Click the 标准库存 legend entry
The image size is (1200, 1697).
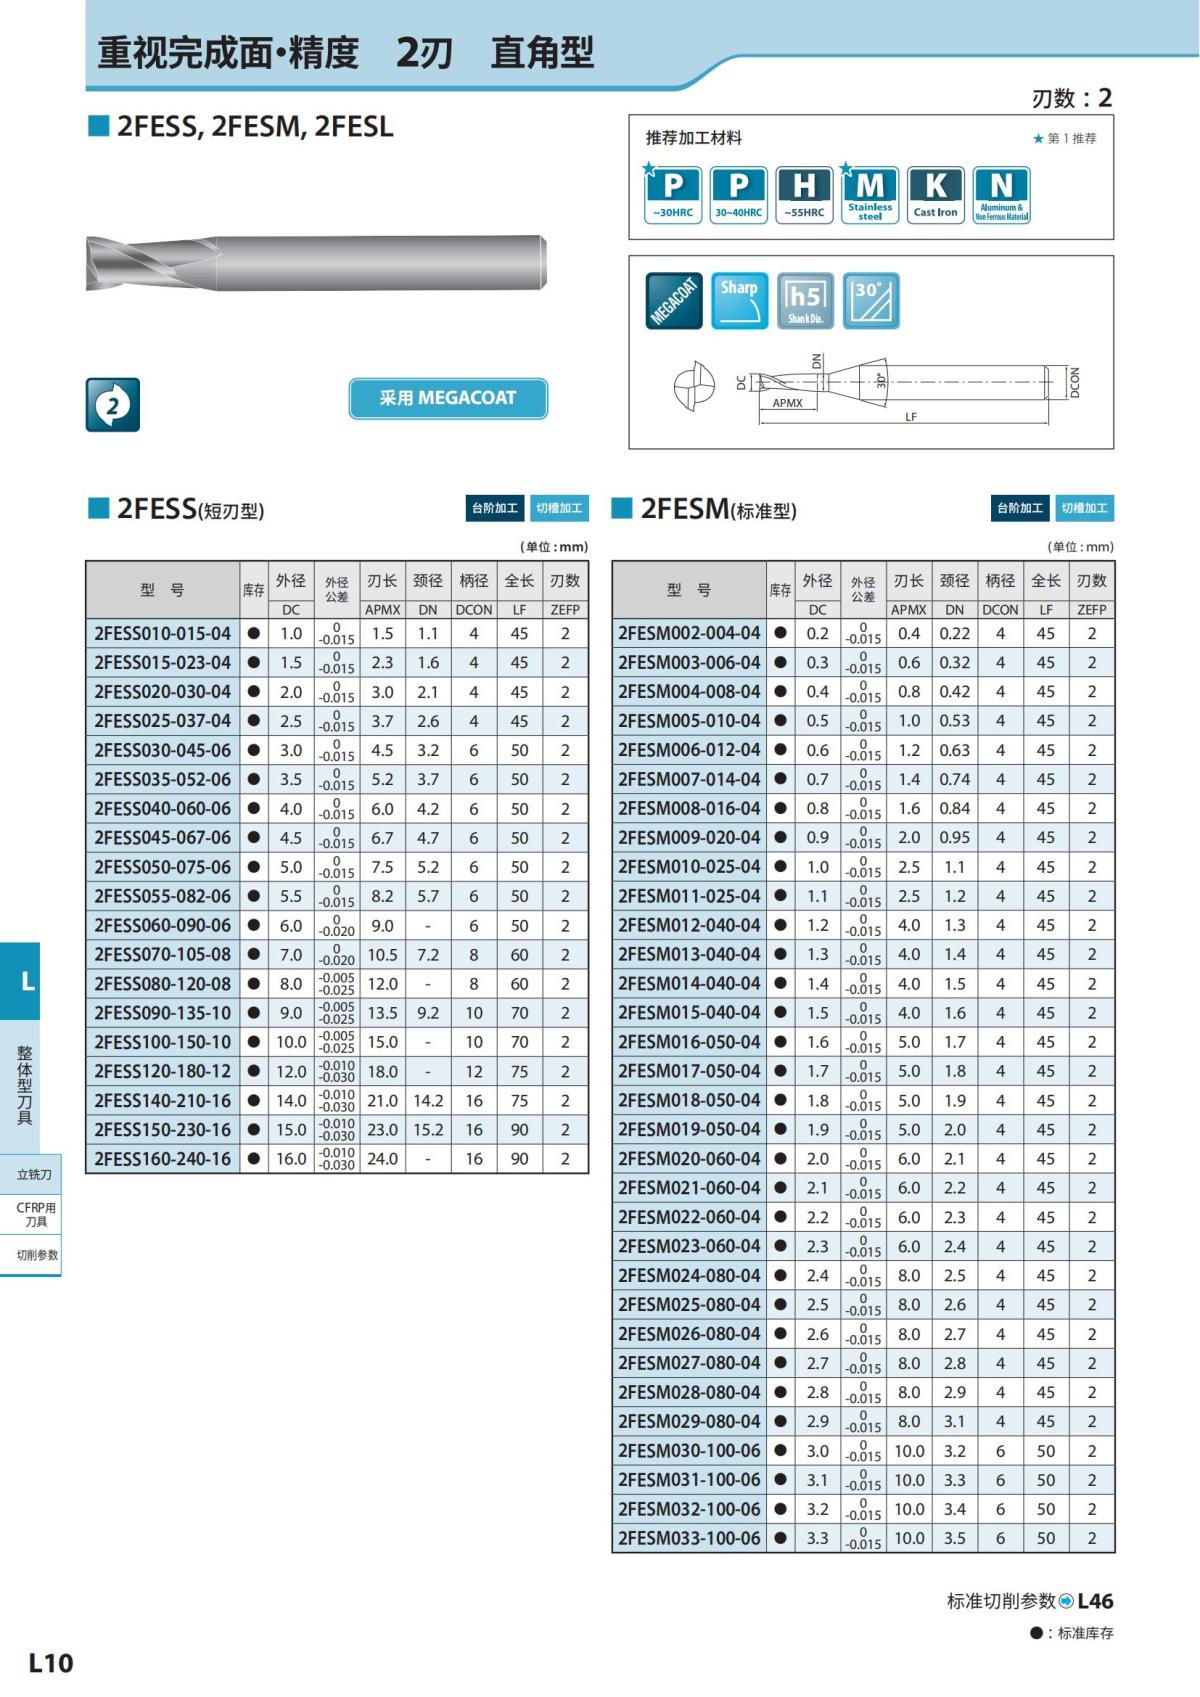click(1072, 1633)
